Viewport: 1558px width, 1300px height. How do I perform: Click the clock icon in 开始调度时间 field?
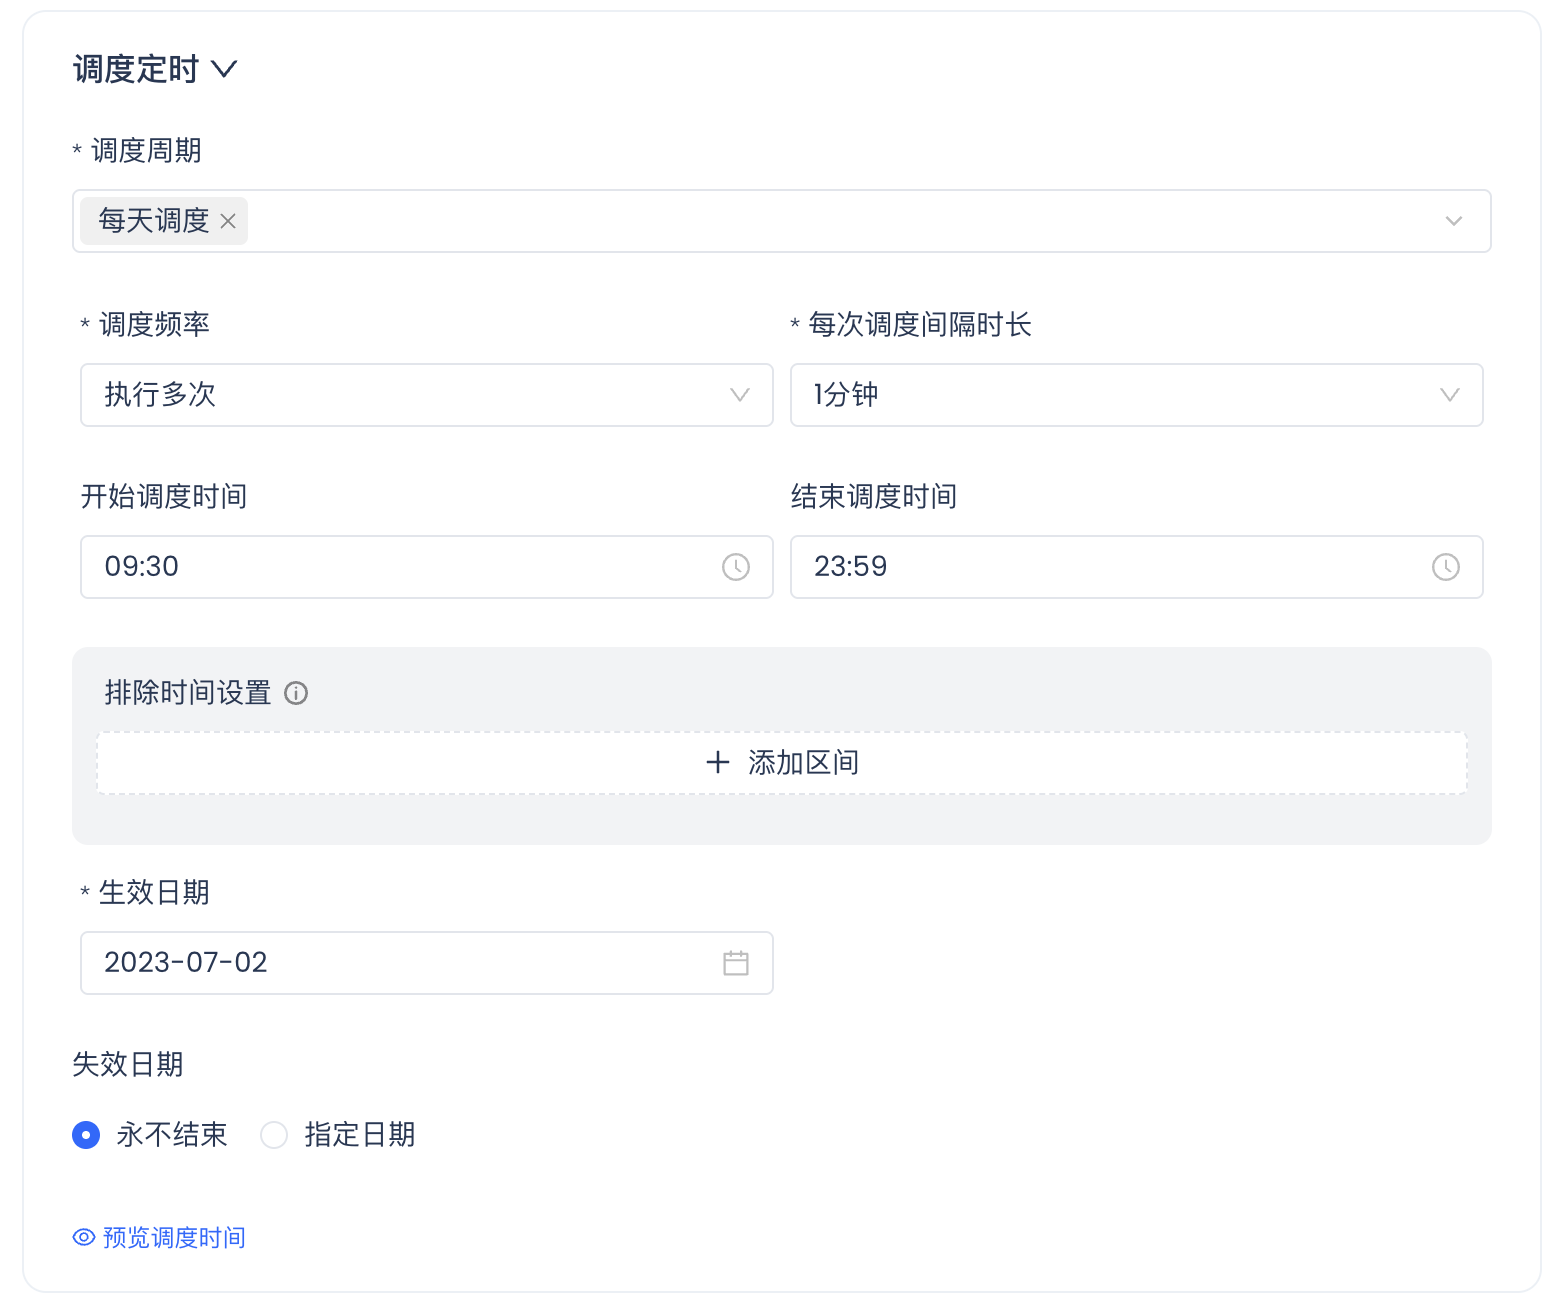(x=736, y=567)
